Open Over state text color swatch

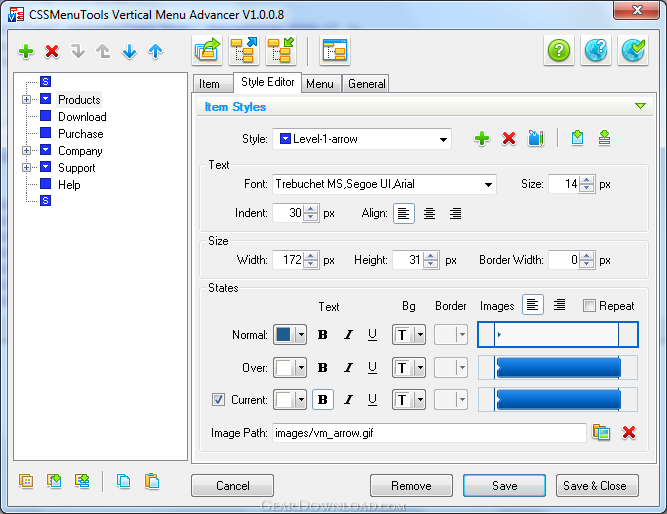tap(290, 368)
